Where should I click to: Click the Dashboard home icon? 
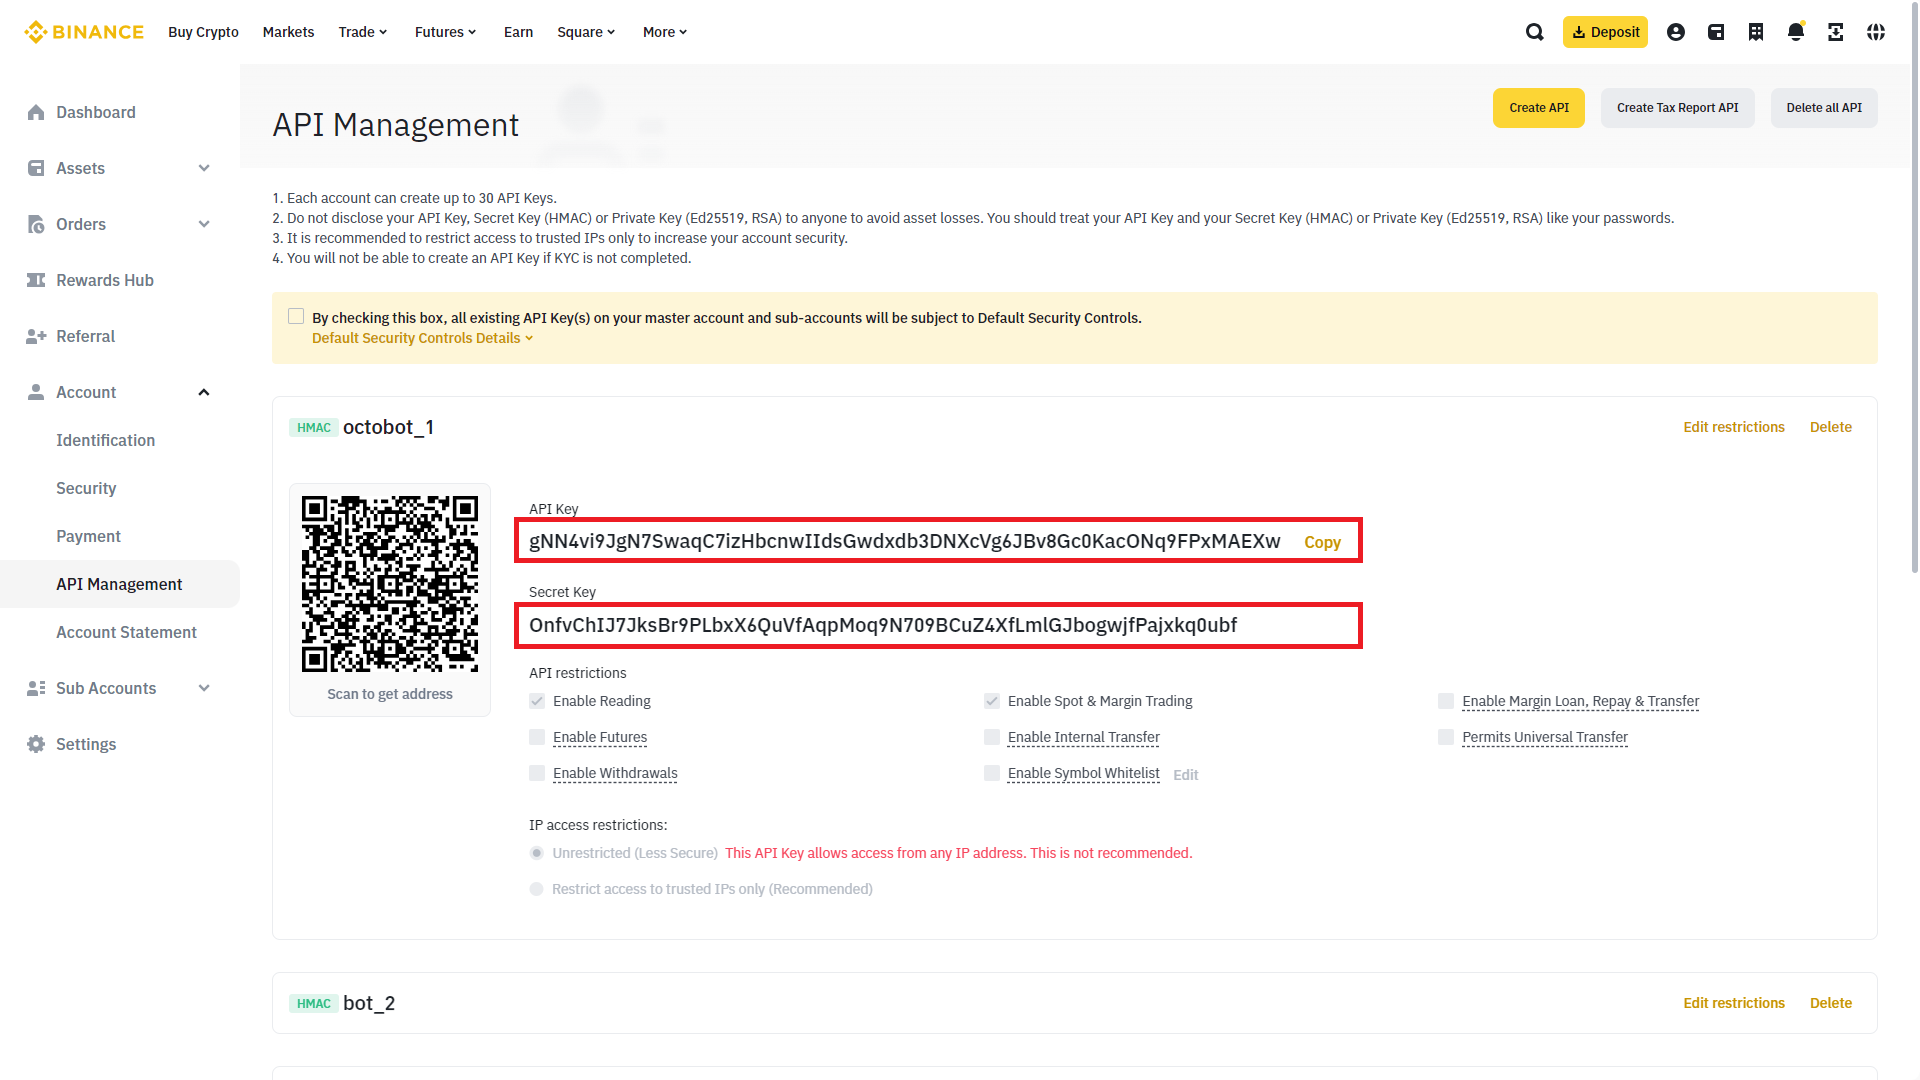[x=36, y=112]
